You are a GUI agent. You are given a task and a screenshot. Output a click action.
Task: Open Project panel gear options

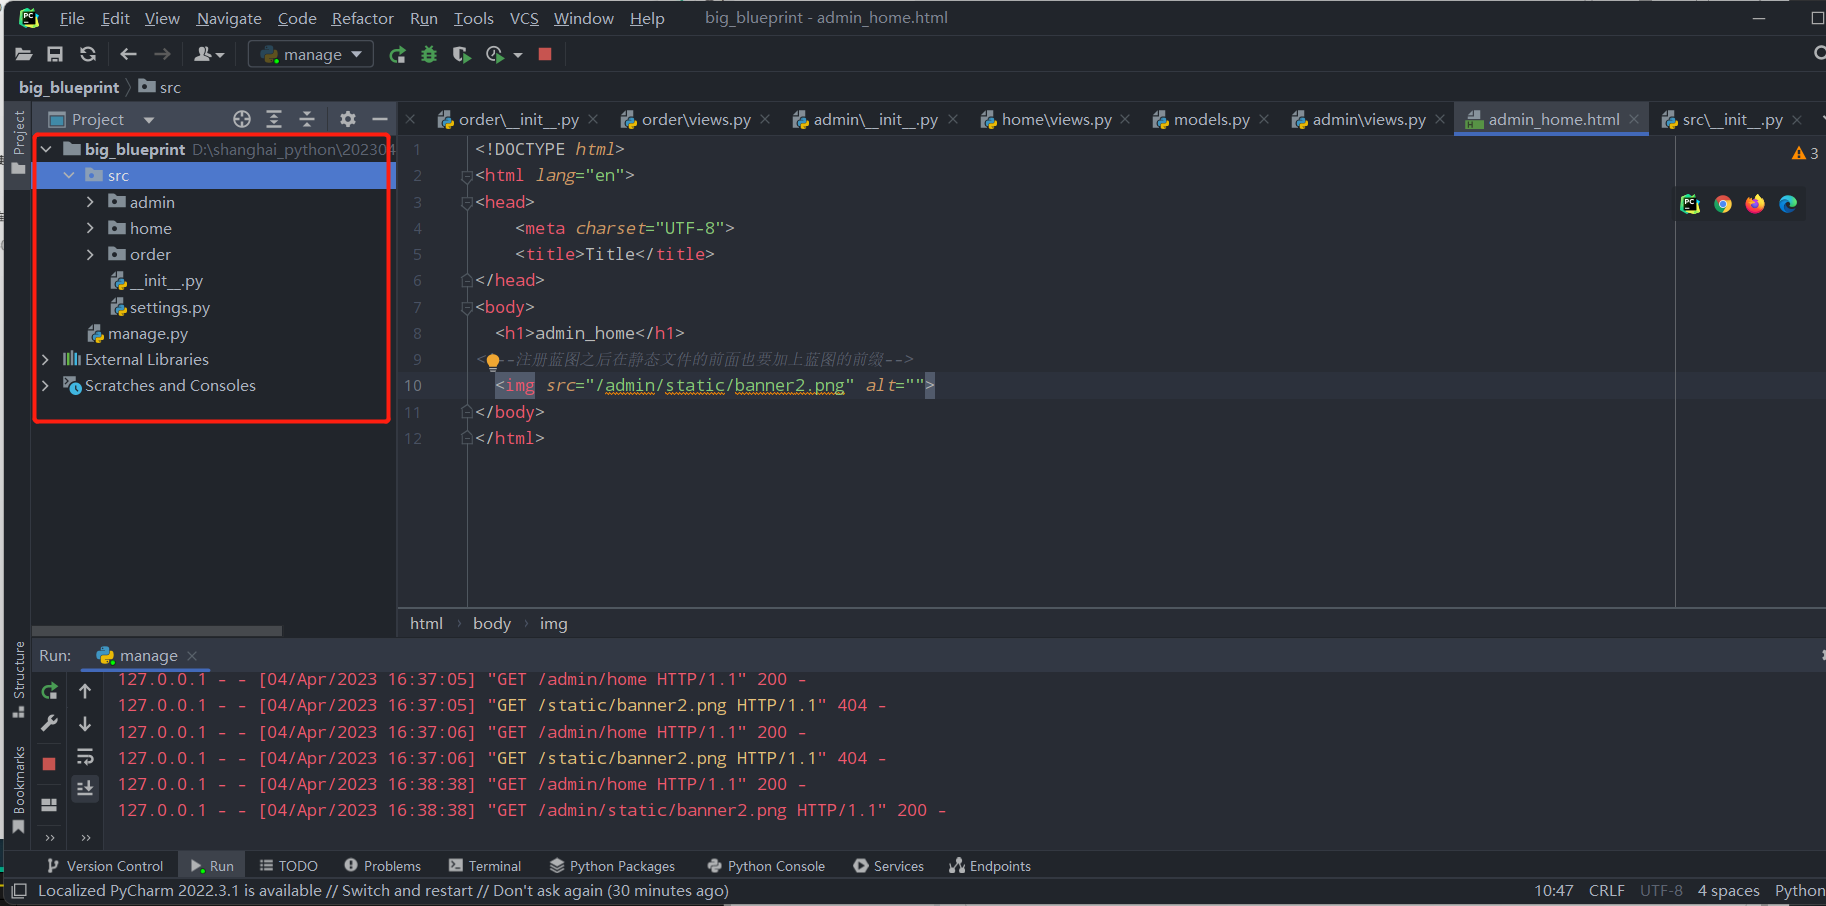pyautogui.click(x=347, y=119)
